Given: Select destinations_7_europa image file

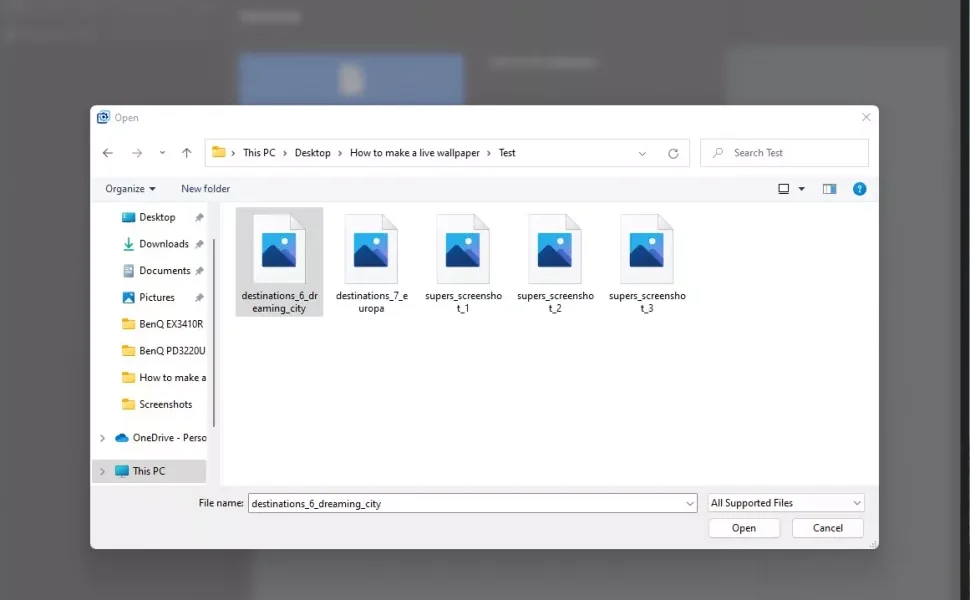Looking at the screenshot, I should pos(371,262).
